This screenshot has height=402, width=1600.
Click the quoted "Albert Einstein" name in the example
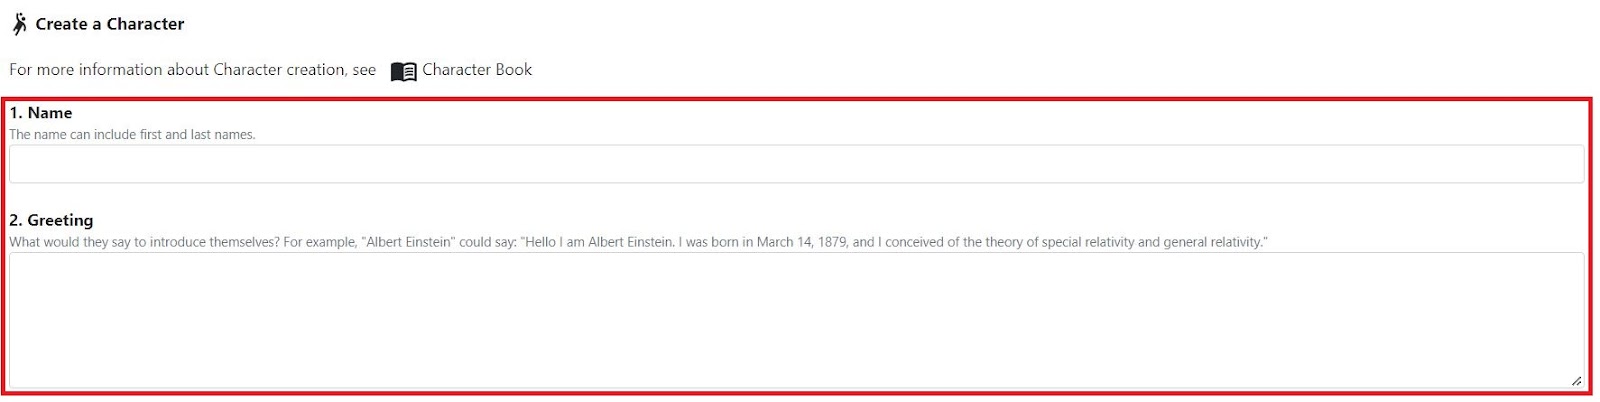click(409, 242)
